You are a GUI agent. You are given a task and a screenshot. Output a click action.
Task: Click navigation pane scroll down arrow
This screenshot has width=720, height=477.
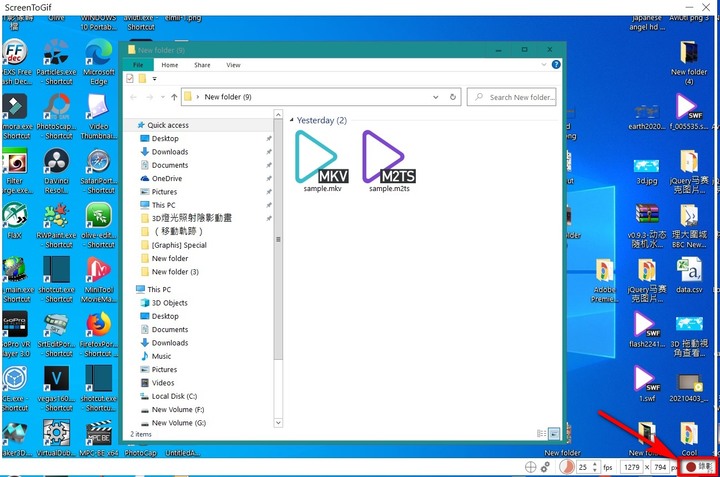click(x=278, y=422)
